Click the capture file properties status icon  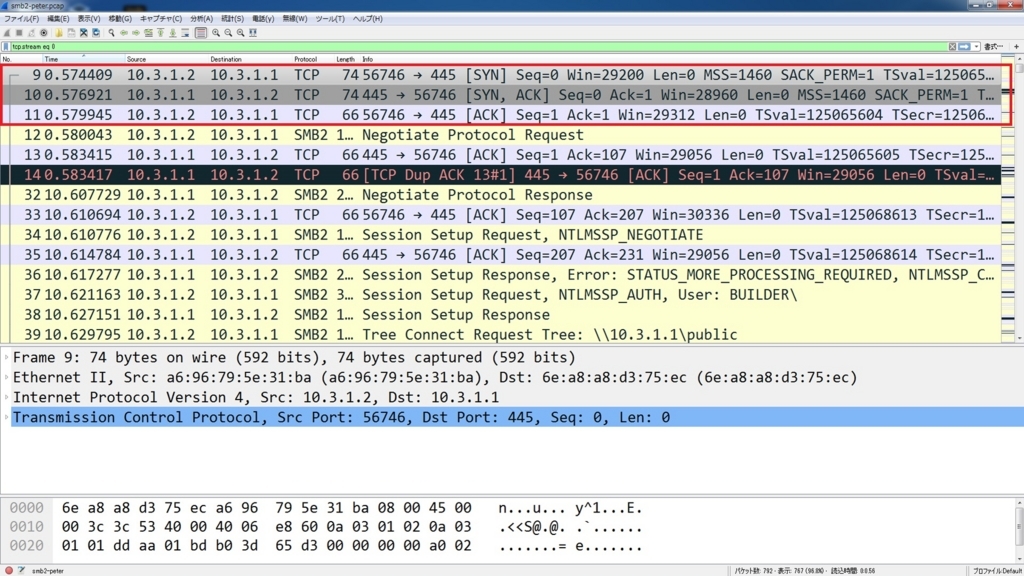click(x=22, y=570)
